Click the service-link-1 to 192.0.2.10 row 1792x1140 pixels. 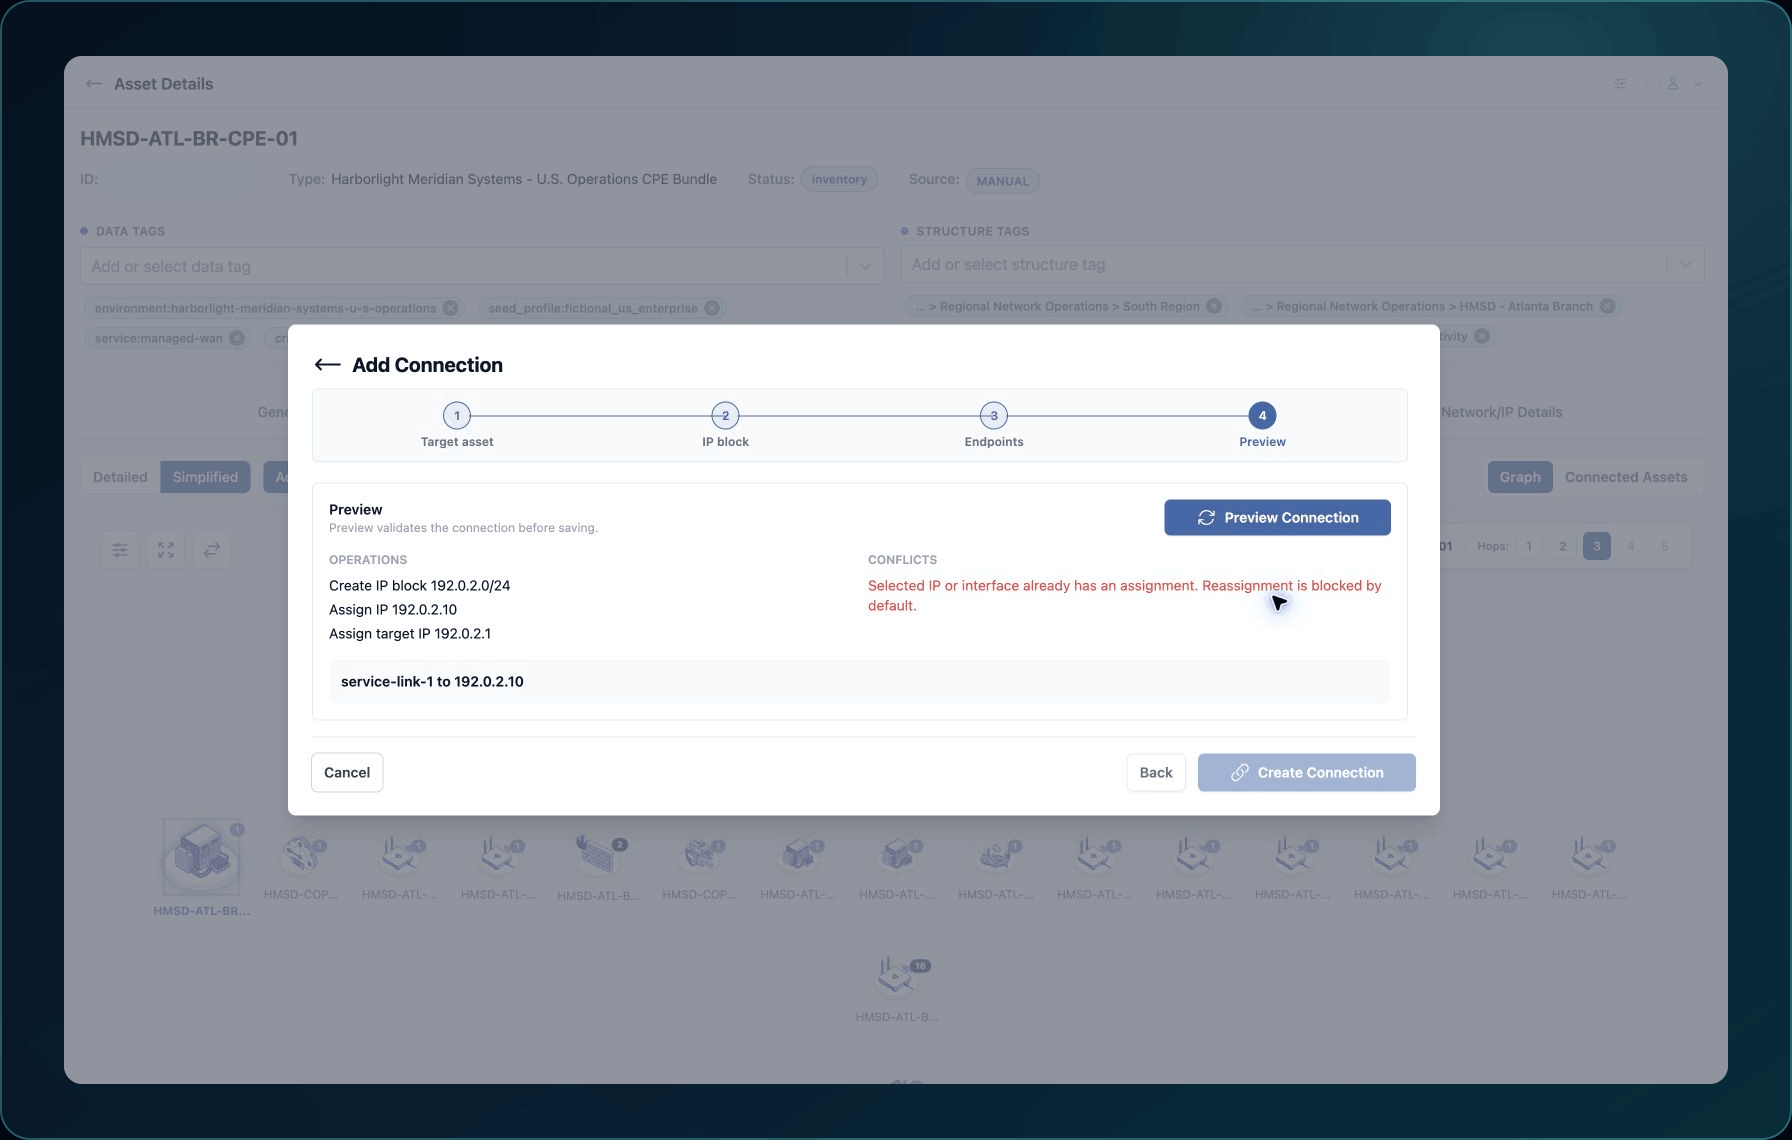859,681
